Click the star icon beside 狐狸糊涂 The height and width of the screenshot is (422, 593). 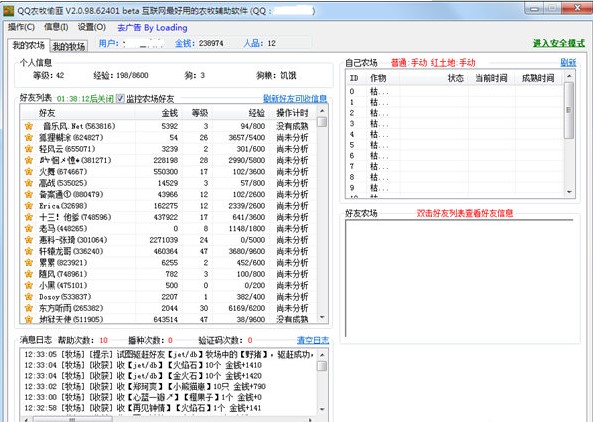coord(29,137)
